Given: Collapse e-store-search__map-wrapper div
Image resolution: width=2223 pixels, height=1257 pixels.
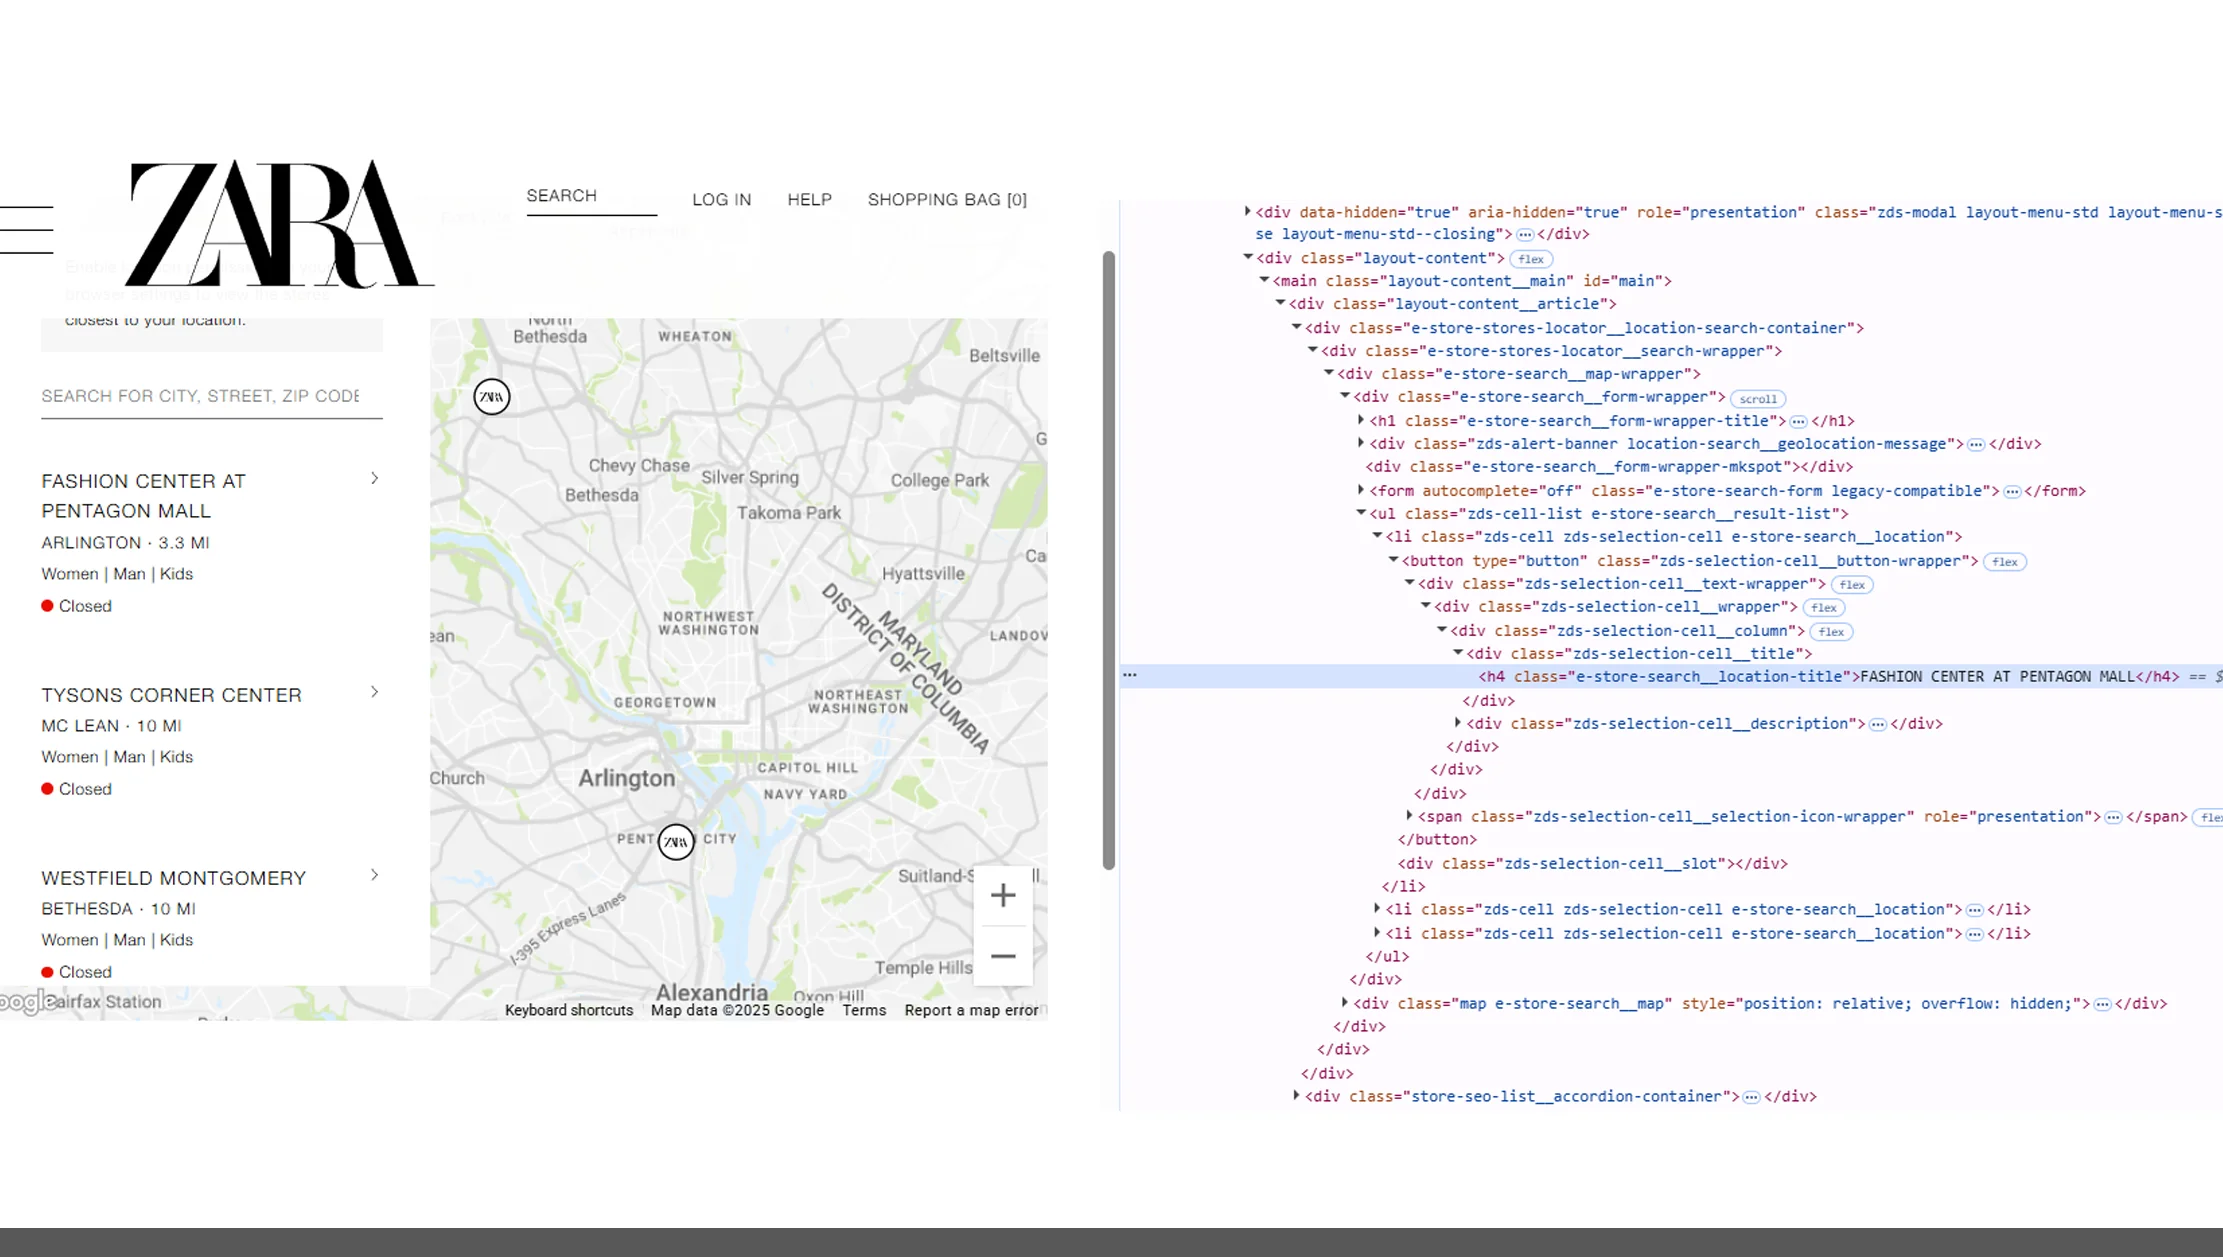Looking at the screenshot, I should (1329, 373).
